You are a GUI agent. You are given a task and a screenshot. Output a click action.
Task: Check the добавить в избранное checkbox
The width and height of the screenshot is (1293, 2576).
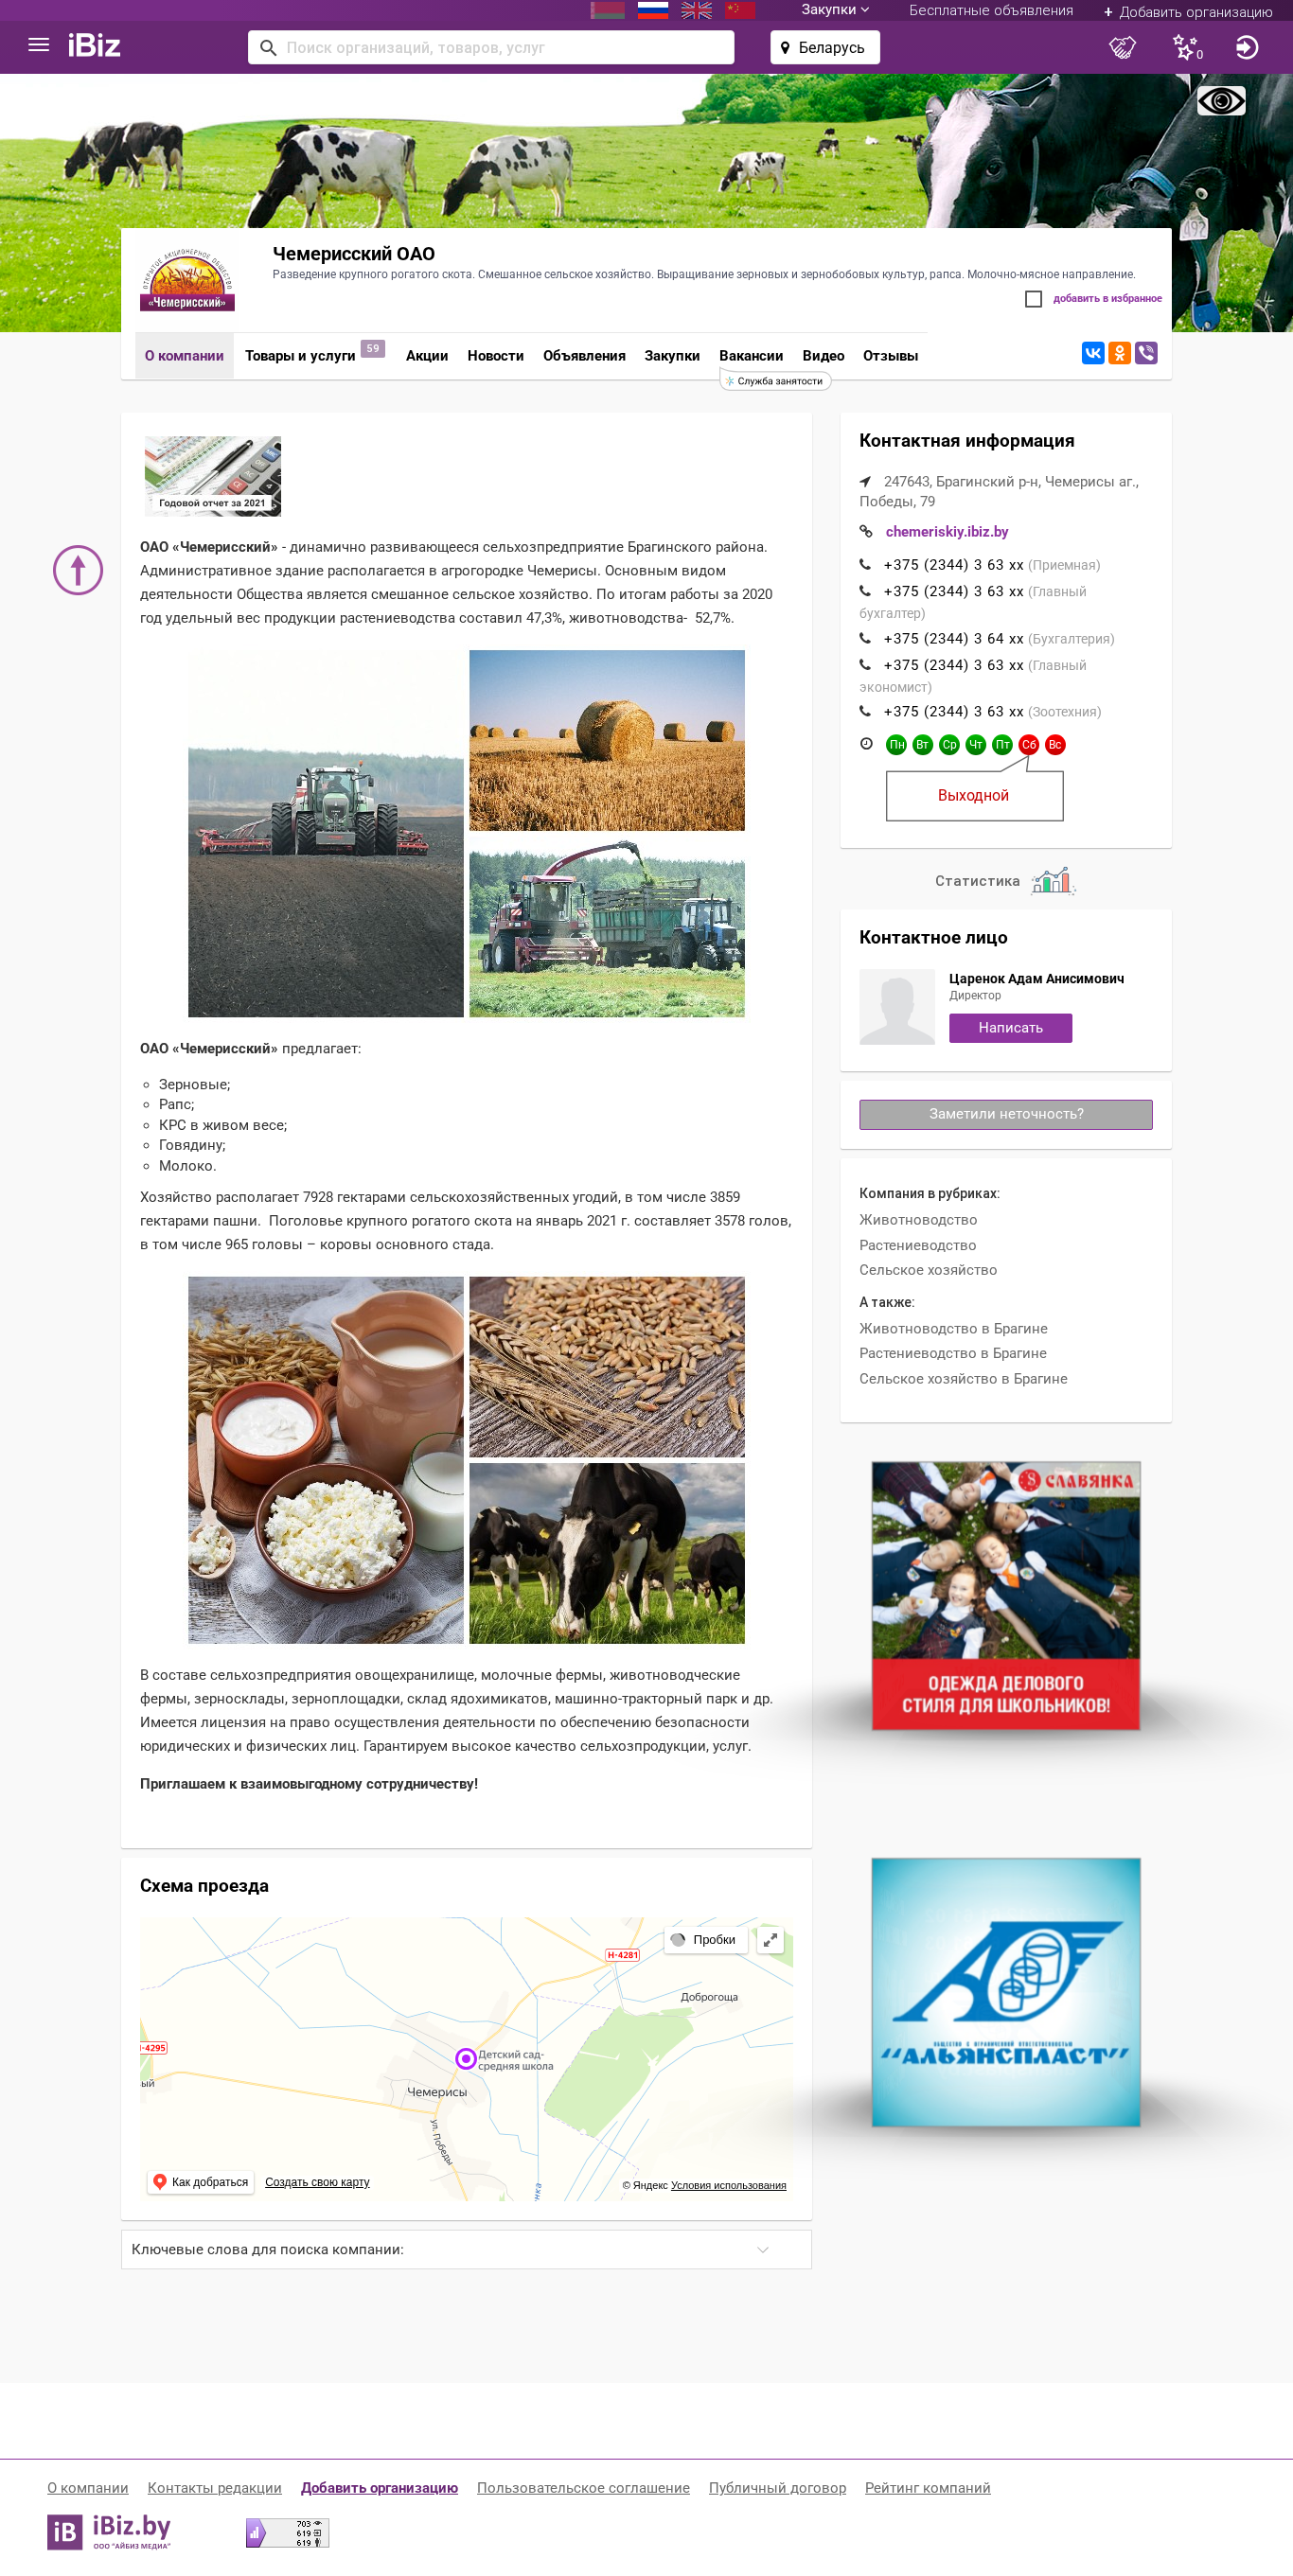(1033, 299)
